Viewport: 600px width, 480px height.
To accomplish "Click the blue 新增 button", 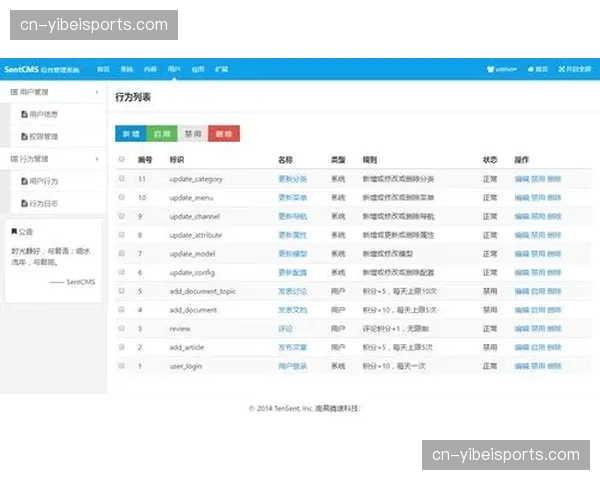I will (131, 134).
